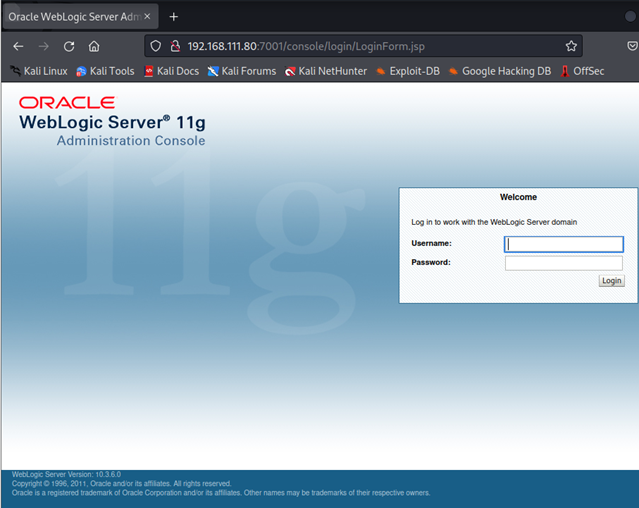Open tracking protection shield icon
The image size is (639, 508).
pos(156,46)
